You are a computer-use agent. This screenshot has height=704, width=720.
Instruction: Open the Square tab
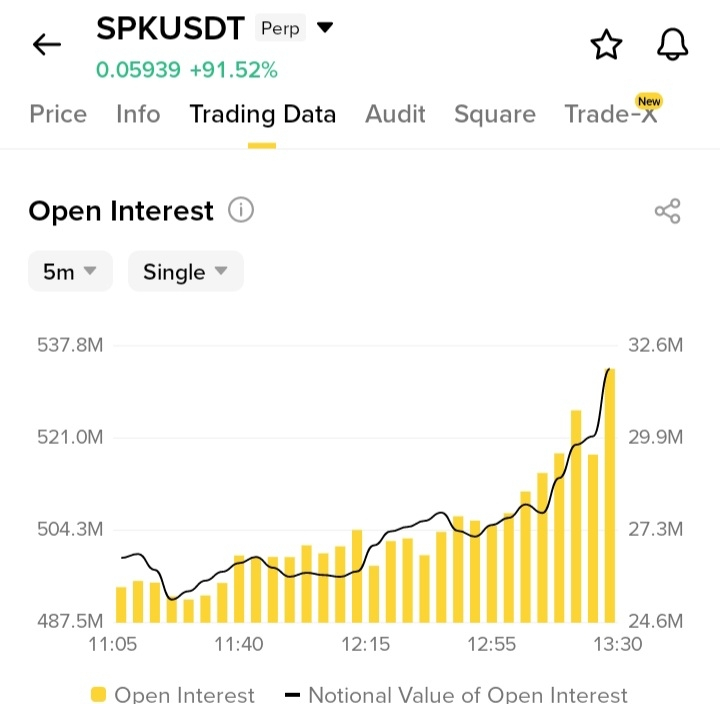pyautogui.click(x=495, y=115)
